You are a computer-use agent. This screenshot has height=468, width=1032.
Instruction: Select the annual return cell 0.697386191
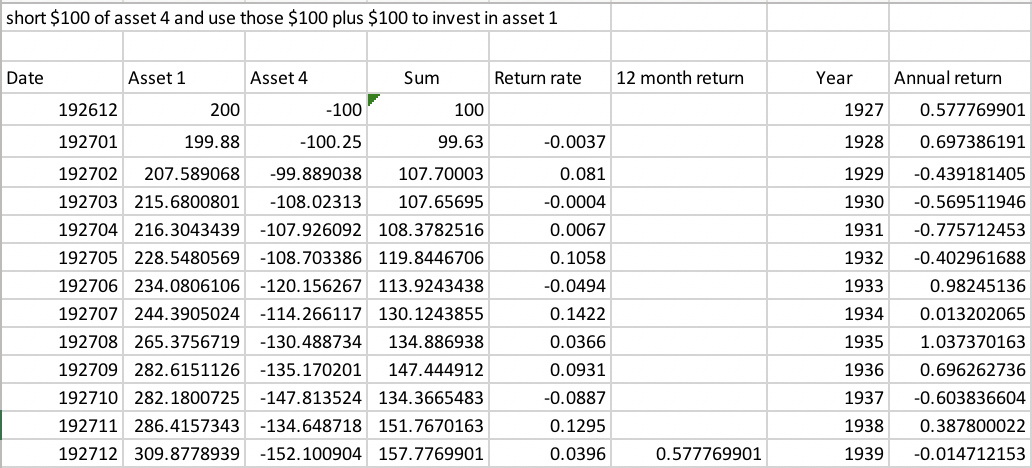(960, 140)
